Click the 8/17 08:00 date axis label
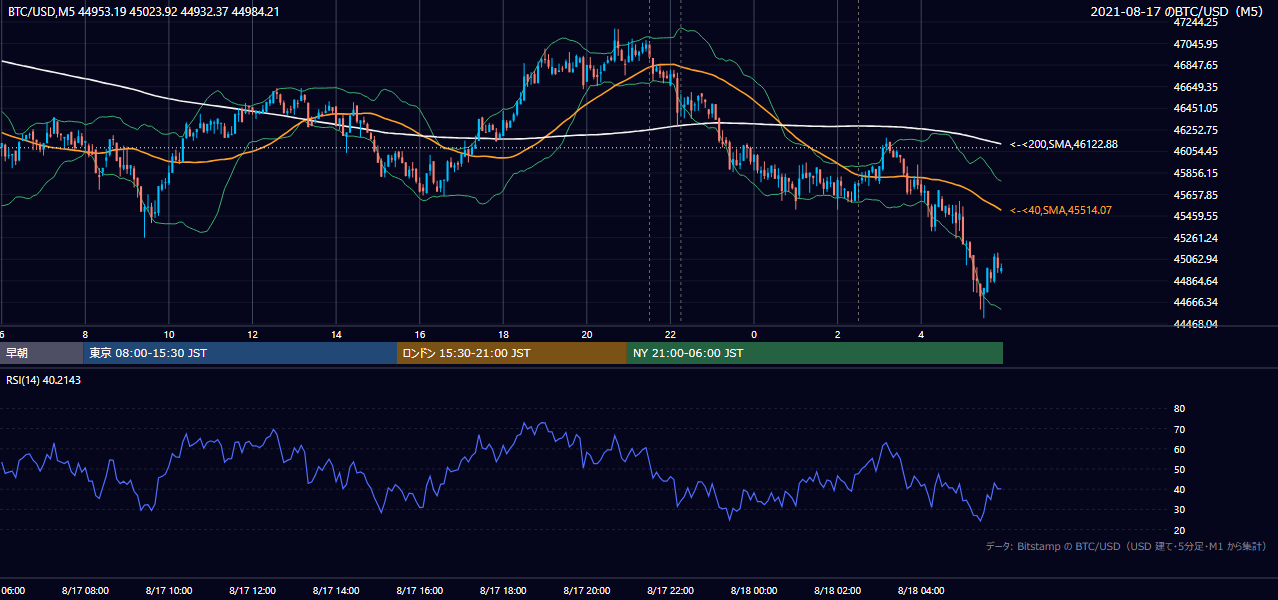The image size is (1278, 600). click(85, 591)
